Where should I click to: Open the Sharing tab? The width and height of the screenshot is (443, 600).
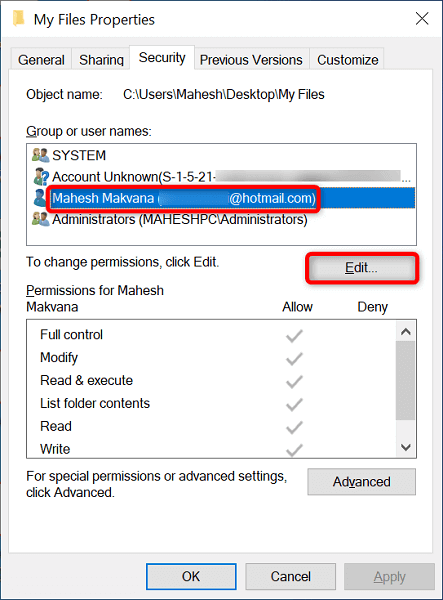[x=101, y=60]
